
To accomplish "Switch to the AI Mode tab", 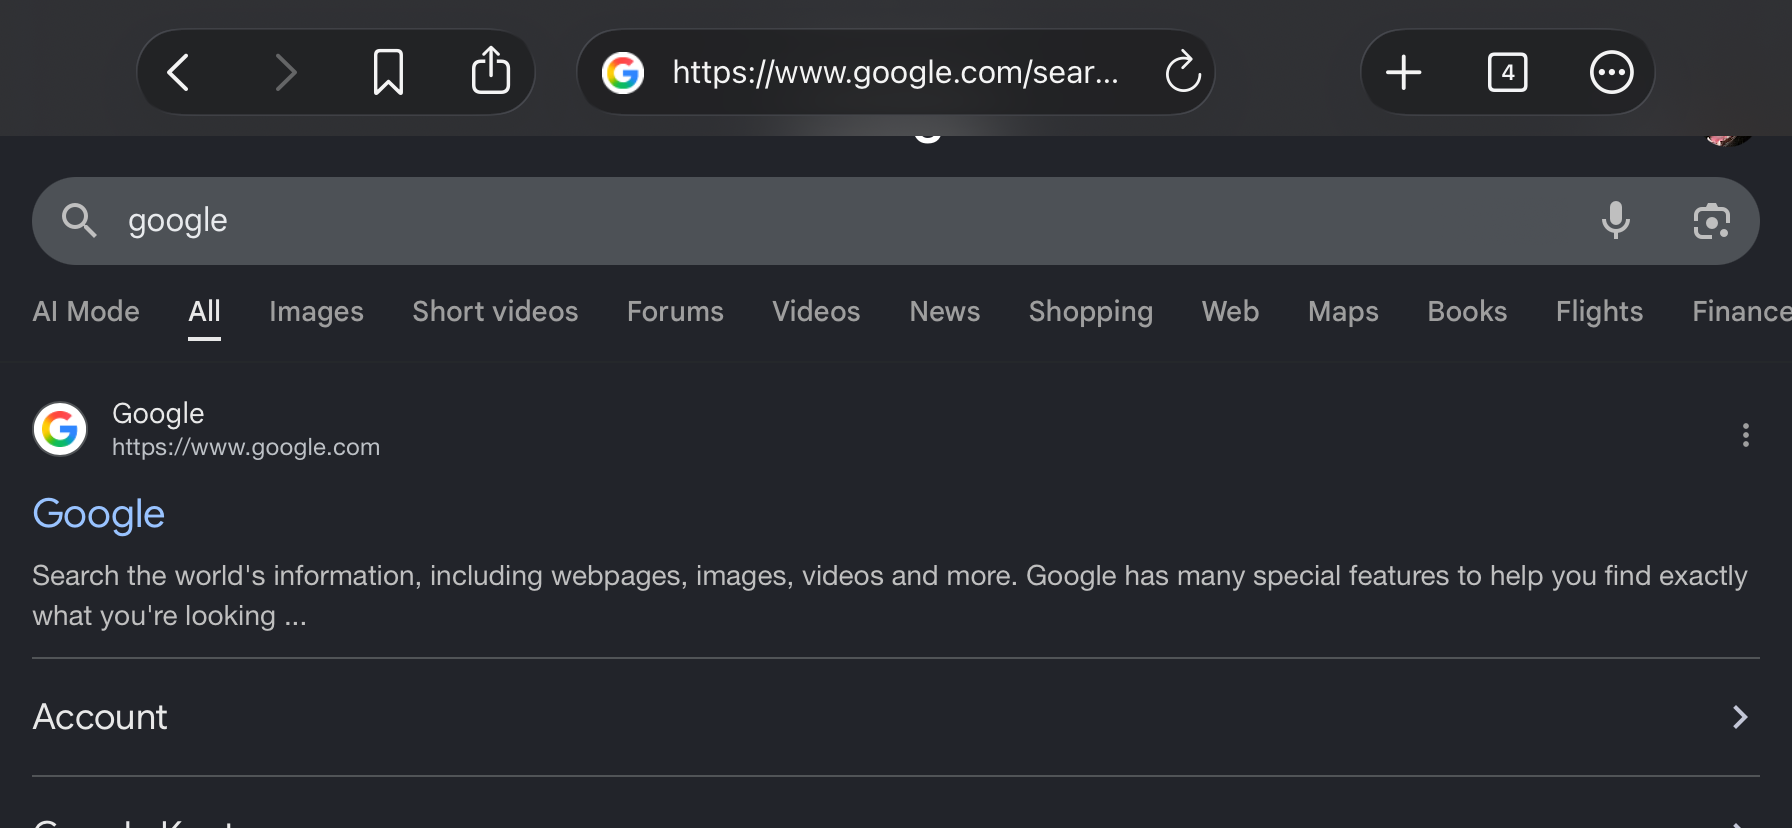I will coord(86,312).
